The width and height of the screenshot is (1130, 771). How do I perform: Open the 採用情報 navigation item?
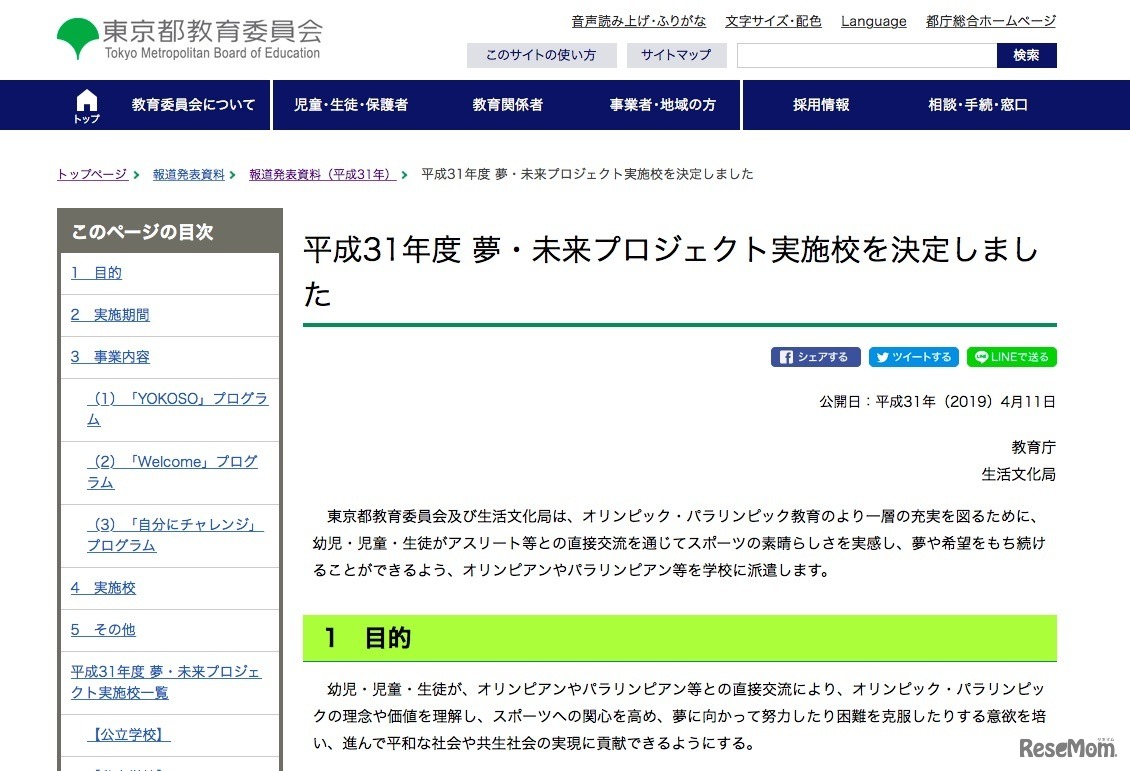point(820,104)
